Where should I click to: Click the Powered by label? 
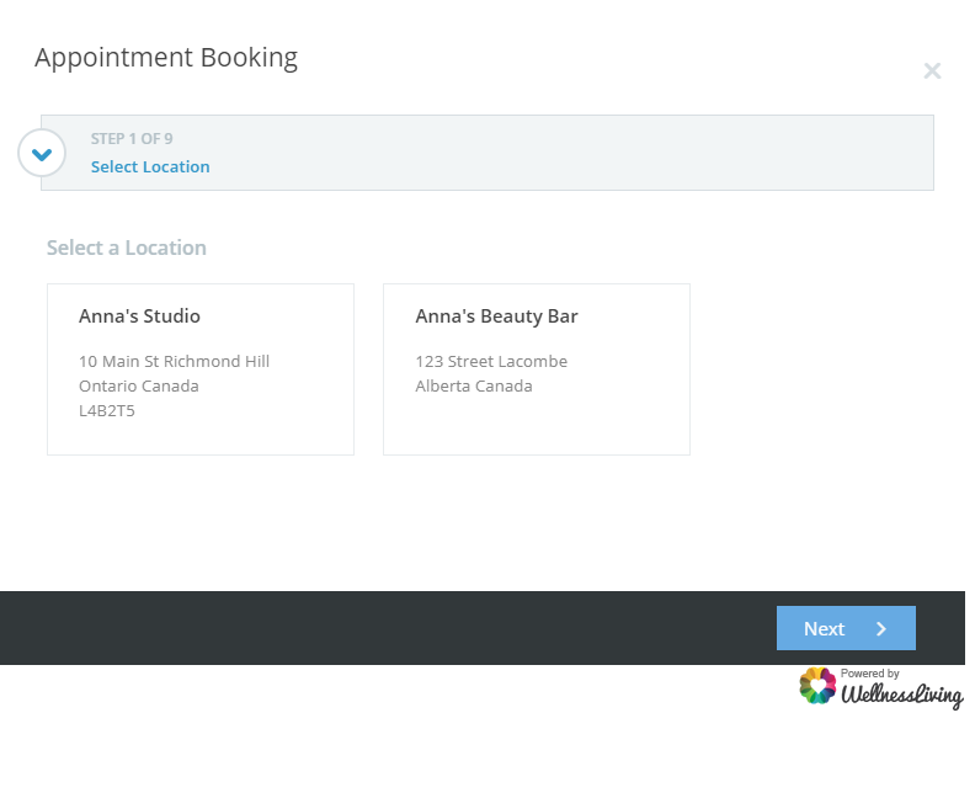[869, 674]
